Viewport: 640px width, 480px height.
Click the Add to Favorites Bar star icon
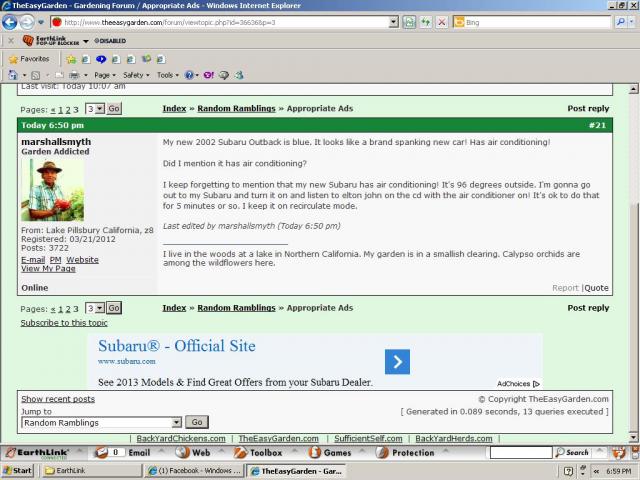point(71,60)
